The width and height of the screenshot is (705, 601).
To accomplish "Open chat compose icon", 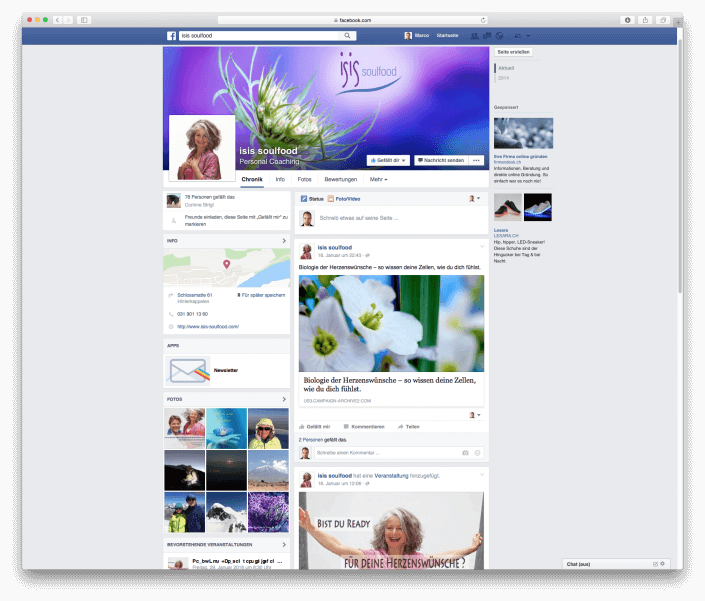I will (x=655, y=564).
